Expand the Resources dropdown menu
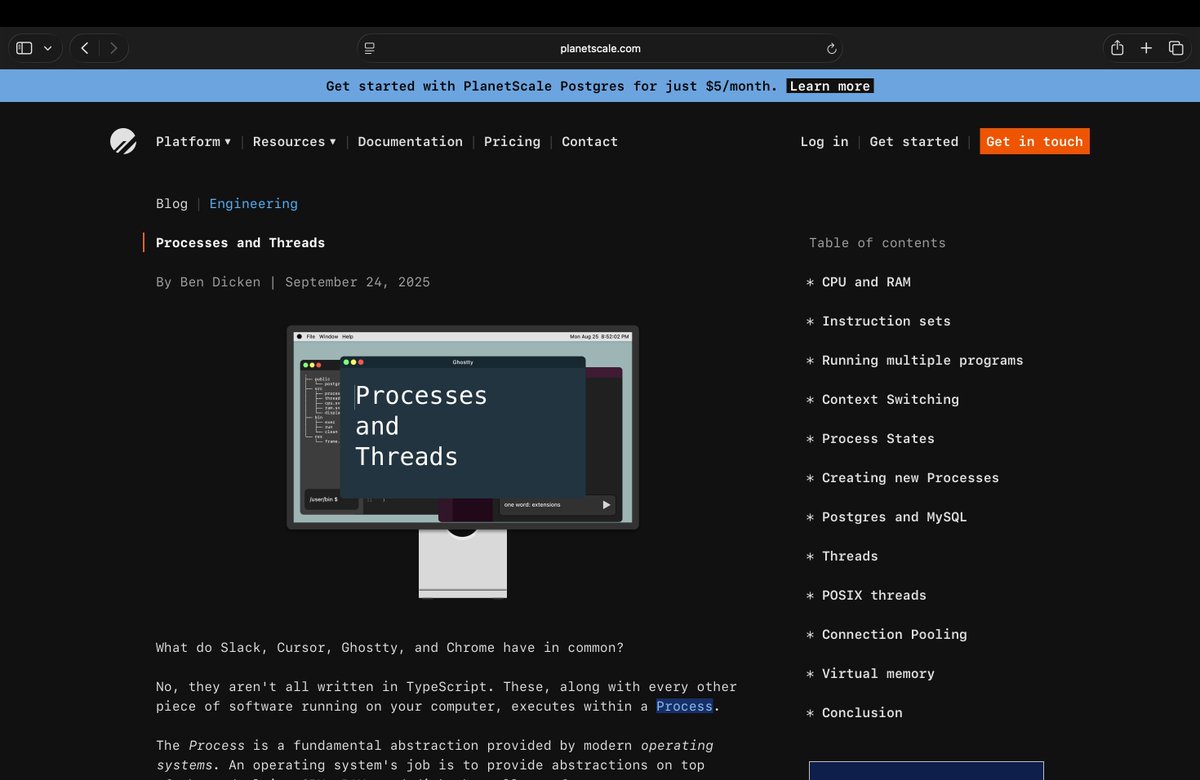This screenshot has width=1200, height=780. click(294, 141)
